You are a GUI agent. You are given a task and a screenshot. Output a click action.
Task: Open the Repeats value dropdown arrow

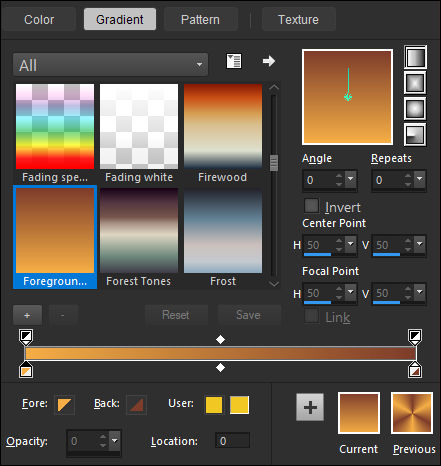click(x=420, y=180)
